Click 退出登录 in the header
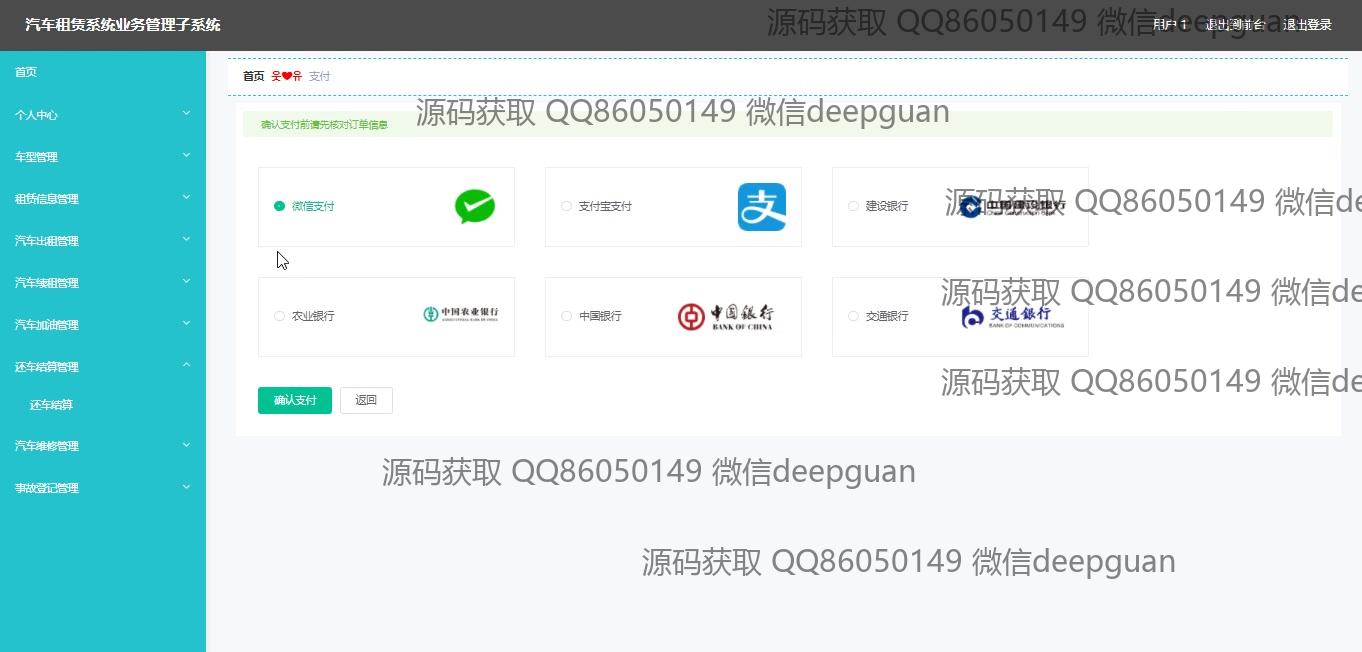The height and width of the screenshot is (652, 1362). pos(1307,25)
